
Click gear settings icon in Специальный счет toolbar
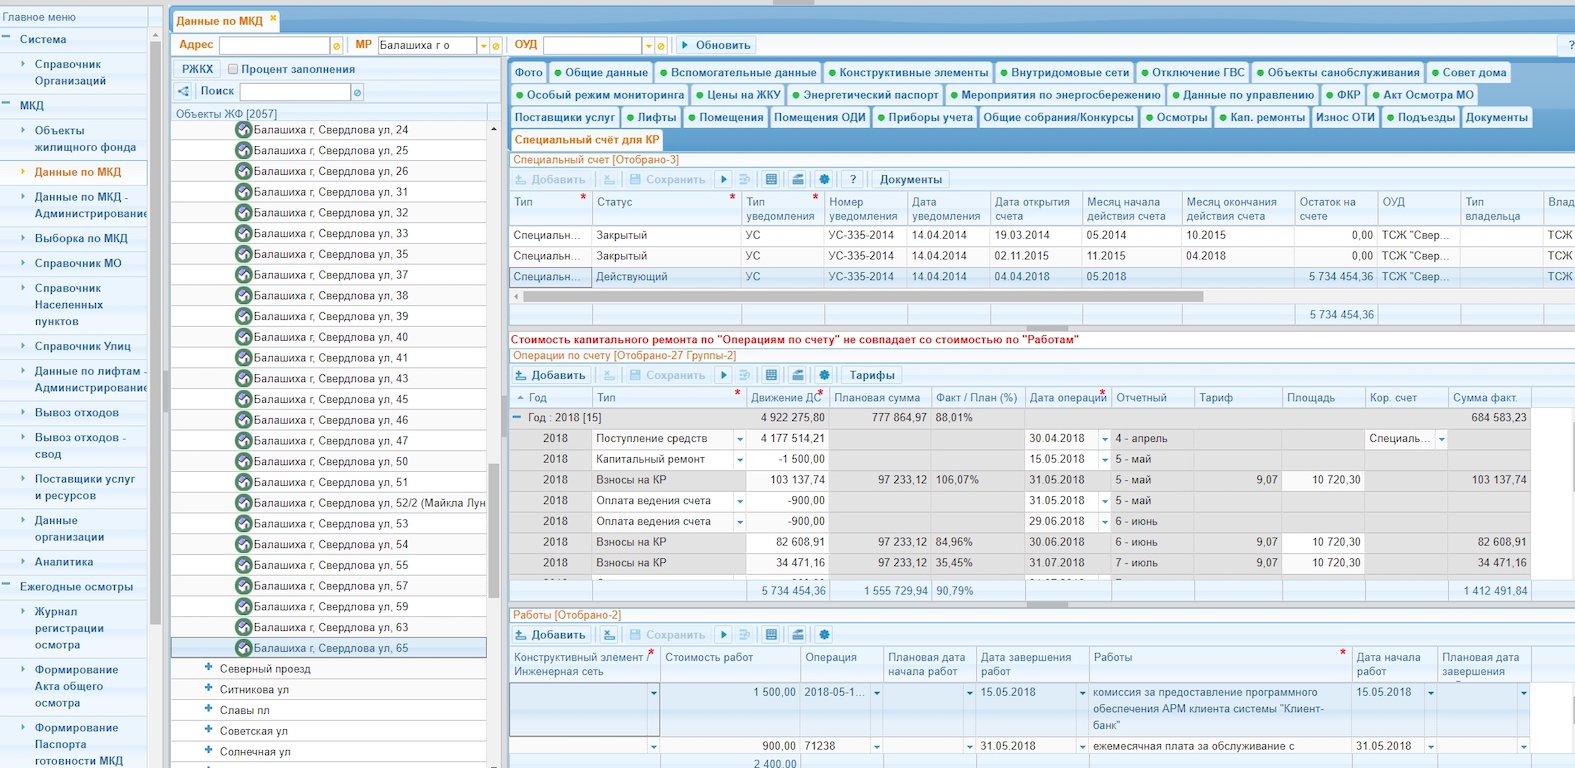pos(824,180)
